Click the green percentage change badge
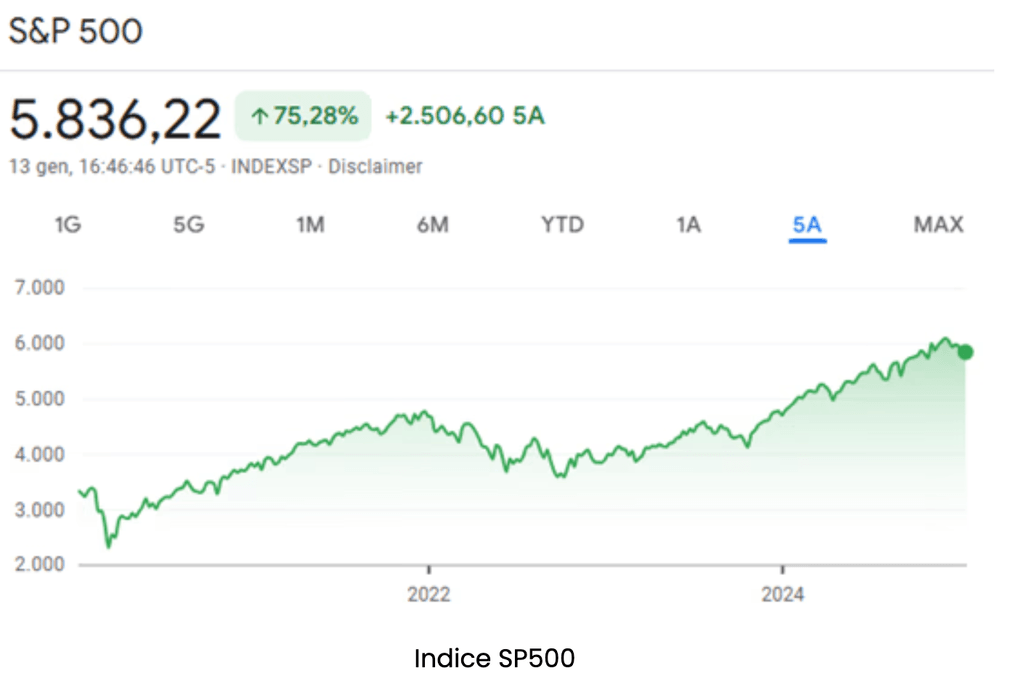 302,116
